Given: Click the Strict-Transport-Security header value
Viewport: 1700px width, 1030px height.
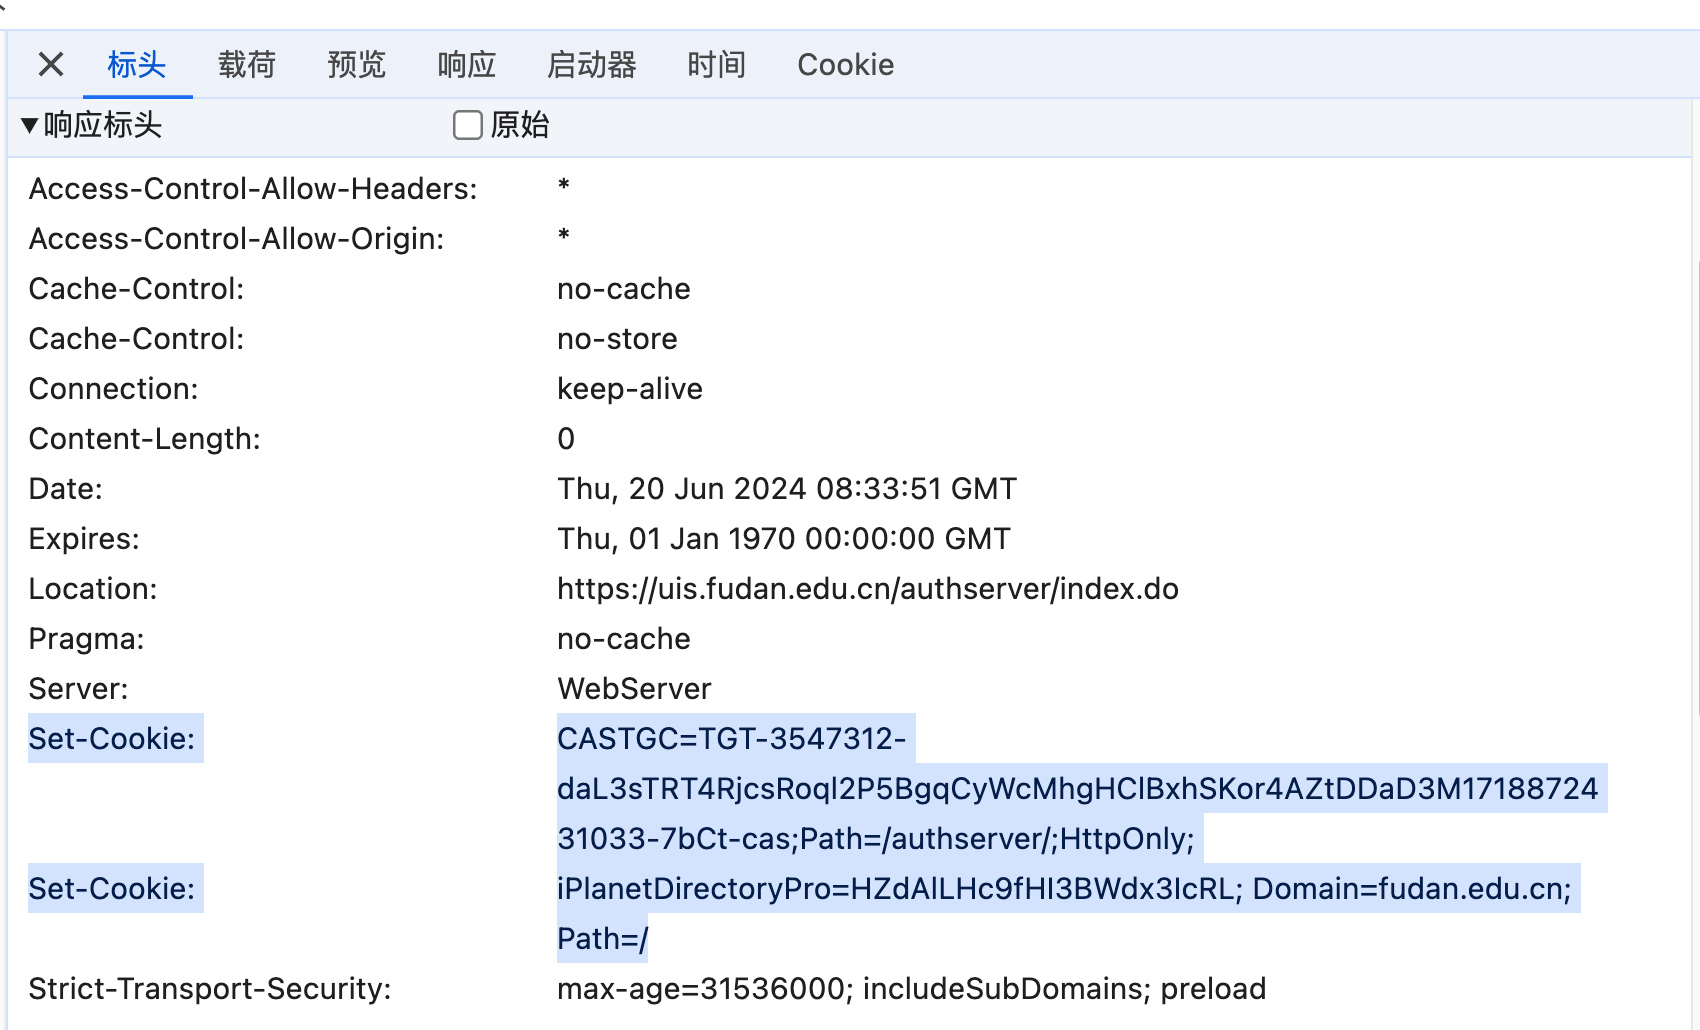Looking at the screenshot, I should (x=911, y=989).
